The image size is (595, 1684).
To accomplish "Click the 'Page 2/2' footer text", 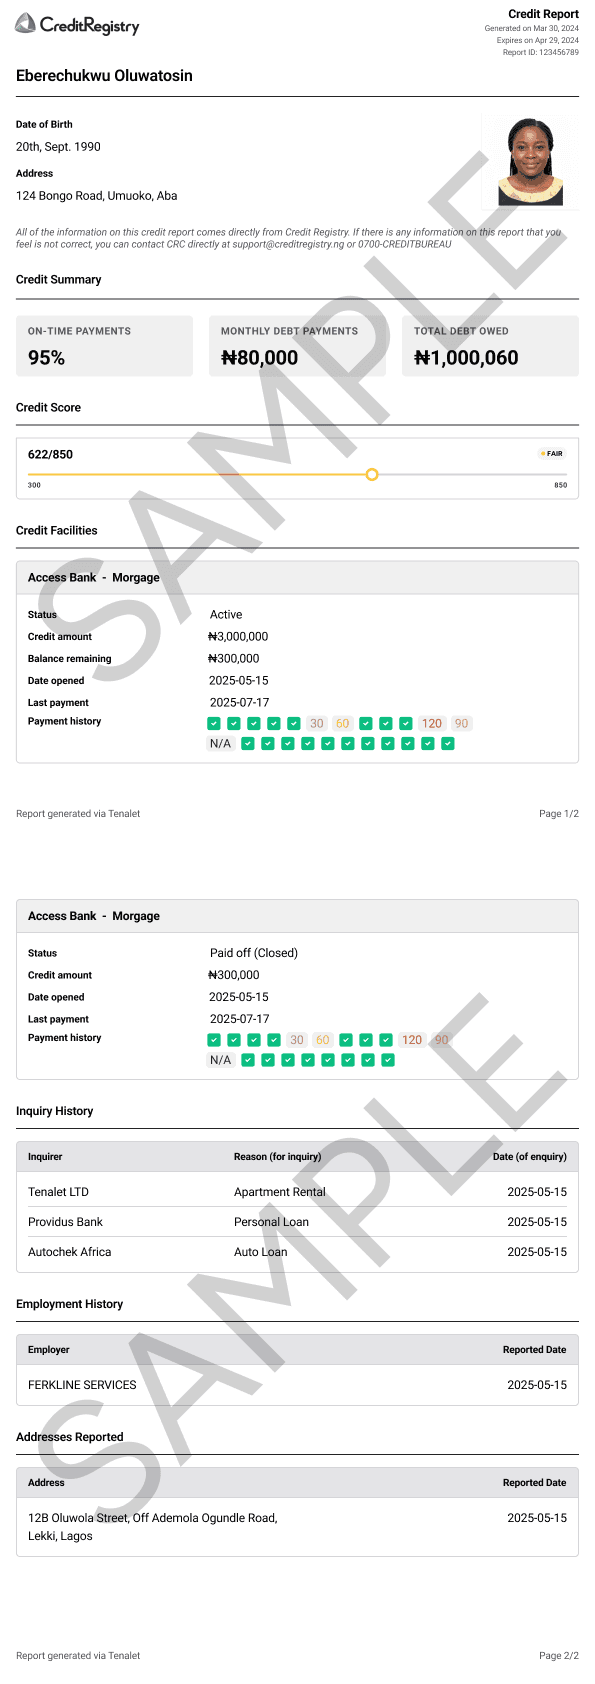I will coord(559,1656).
